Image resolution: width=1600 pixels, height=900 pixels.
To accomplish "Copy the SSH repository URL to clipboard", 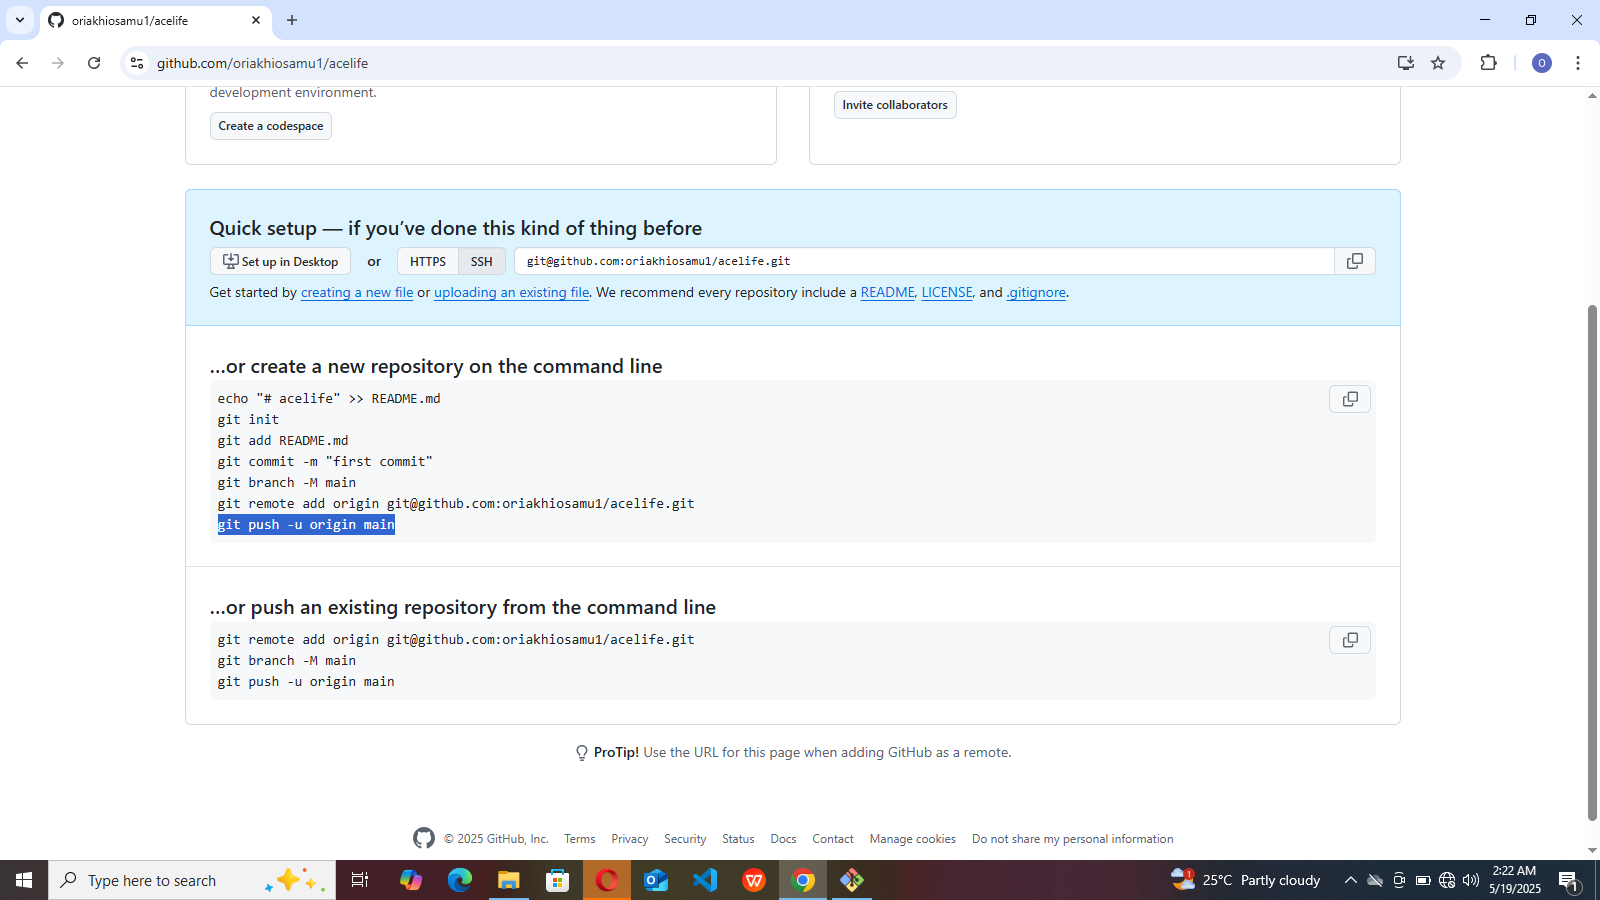I will [1355, 261].
